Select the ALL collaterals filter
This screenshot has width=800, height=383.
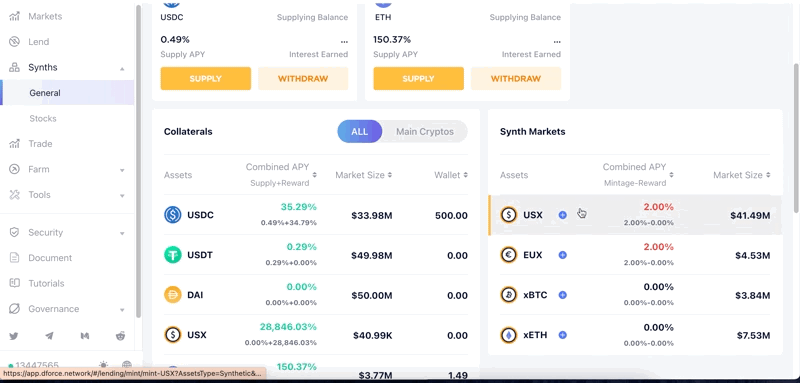[359, 132]
